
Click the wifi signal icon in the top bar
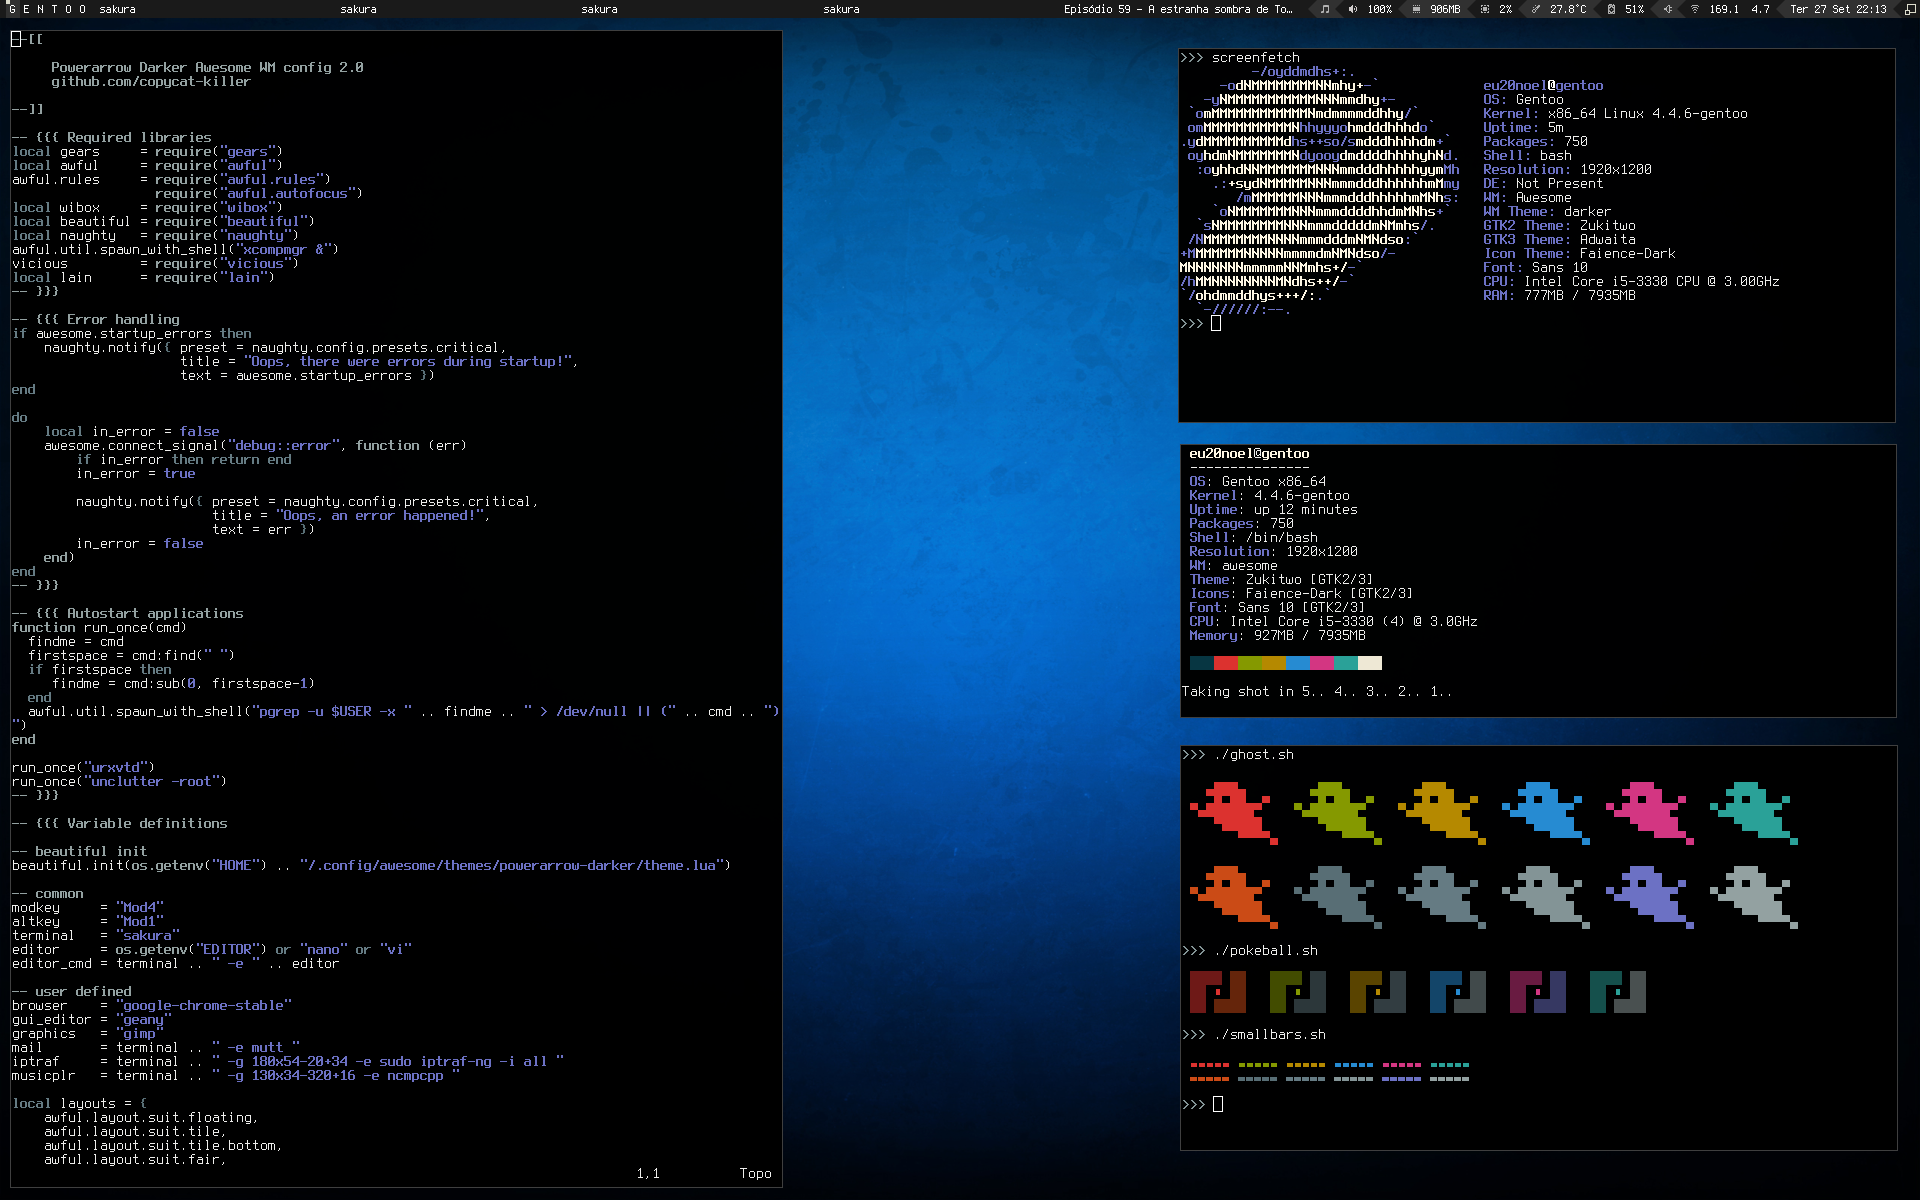pos(1695,9)
